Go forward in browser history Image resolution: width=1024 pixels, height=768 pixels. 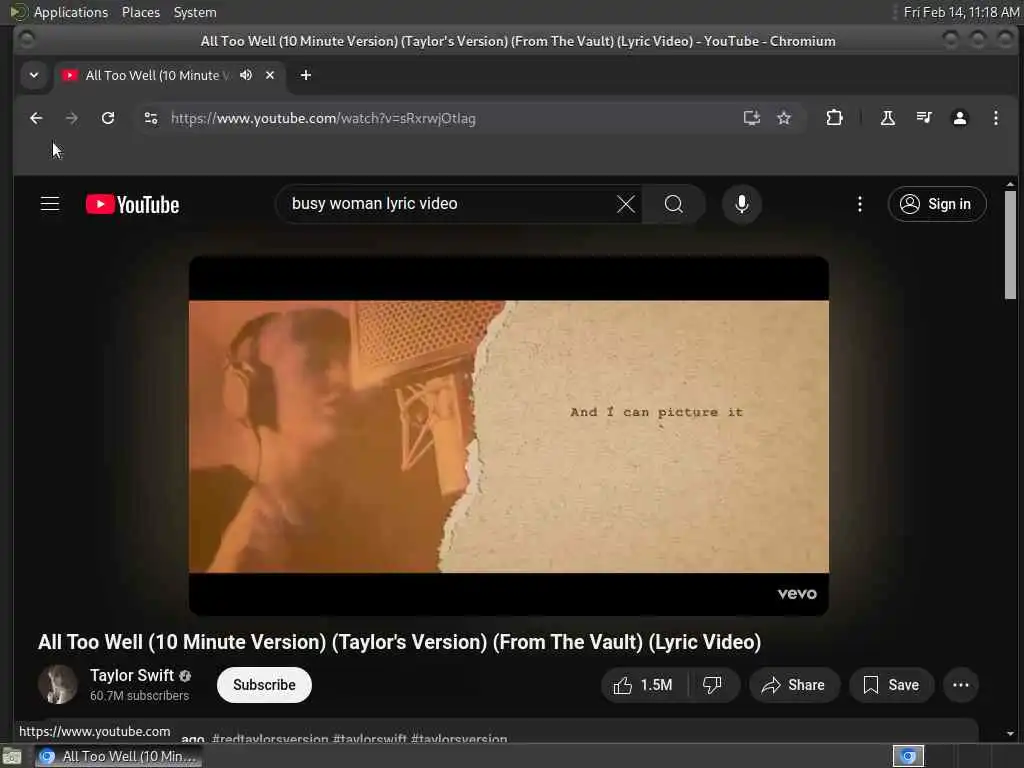point(72,118)
